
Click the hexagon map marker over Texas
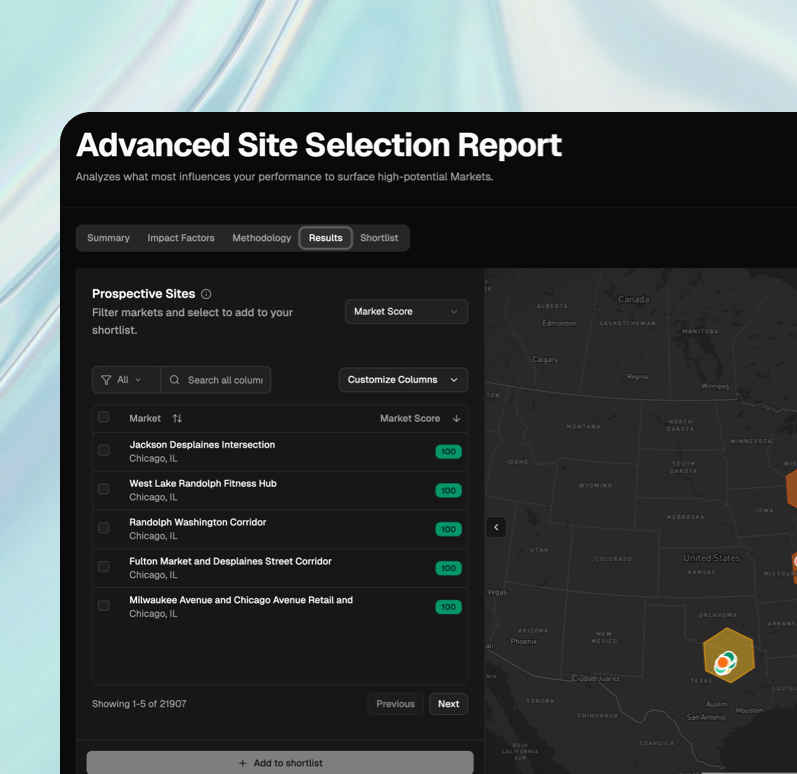coord(727,656)
